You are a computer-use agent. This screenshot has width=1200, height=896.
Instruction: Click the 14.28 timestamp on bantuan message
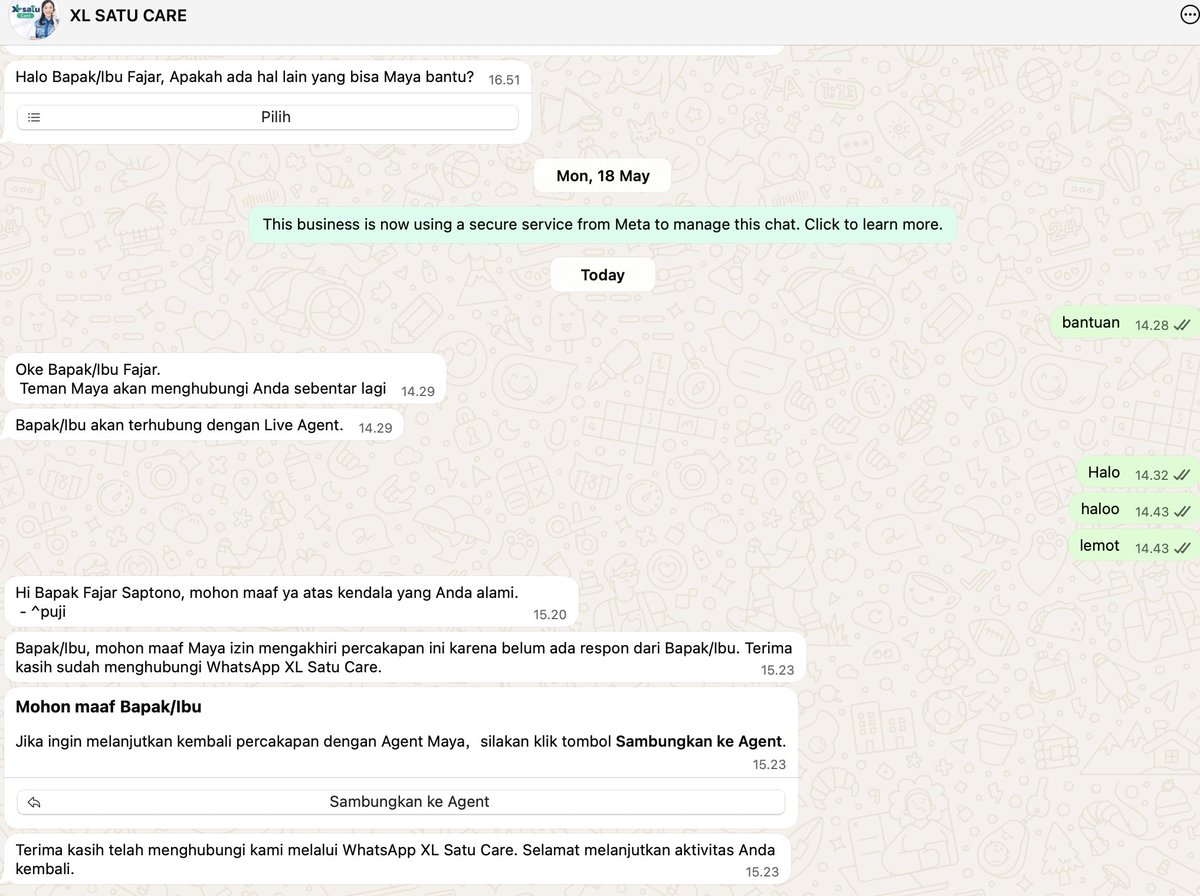(1152, 325)
